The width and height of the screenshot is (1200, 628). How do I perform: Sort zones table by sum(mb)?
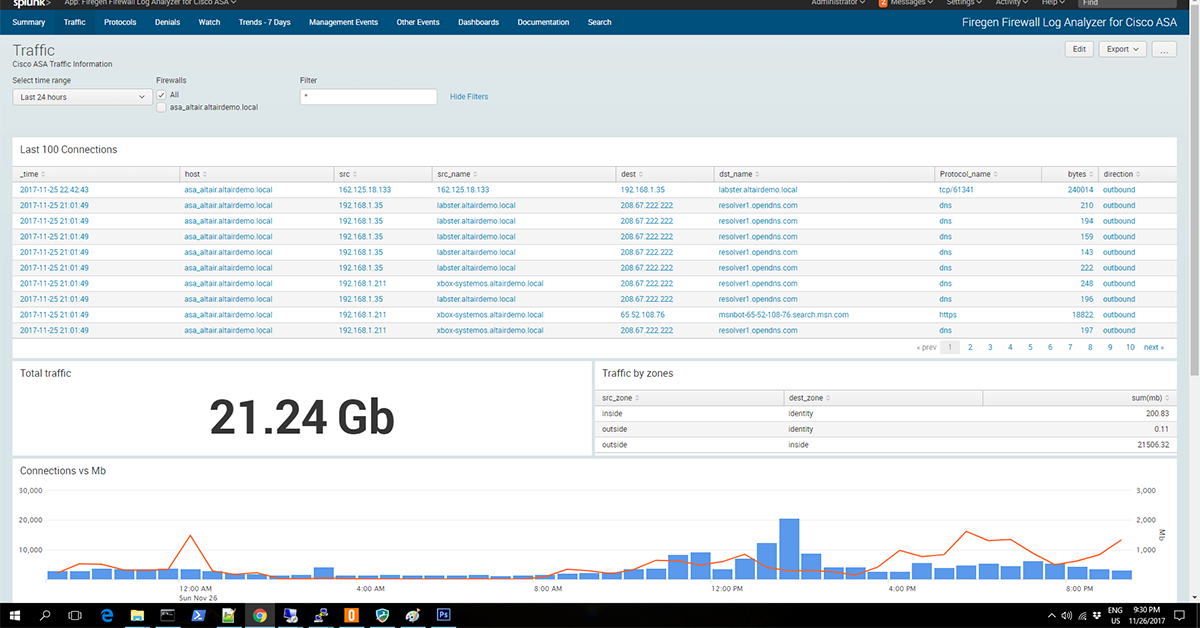tap(1152, 398)
